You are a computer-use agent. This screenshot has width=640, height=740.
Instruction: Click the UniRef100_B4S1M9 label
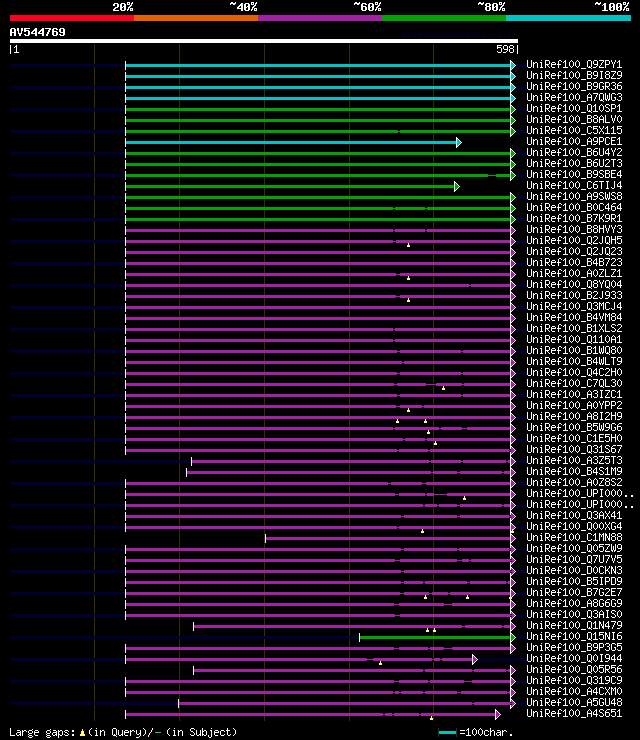coord(574,471)
